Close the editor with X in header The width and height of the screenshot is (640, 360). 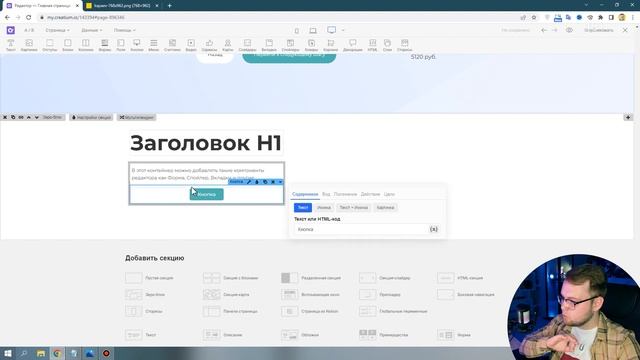[x=625, y=30]
